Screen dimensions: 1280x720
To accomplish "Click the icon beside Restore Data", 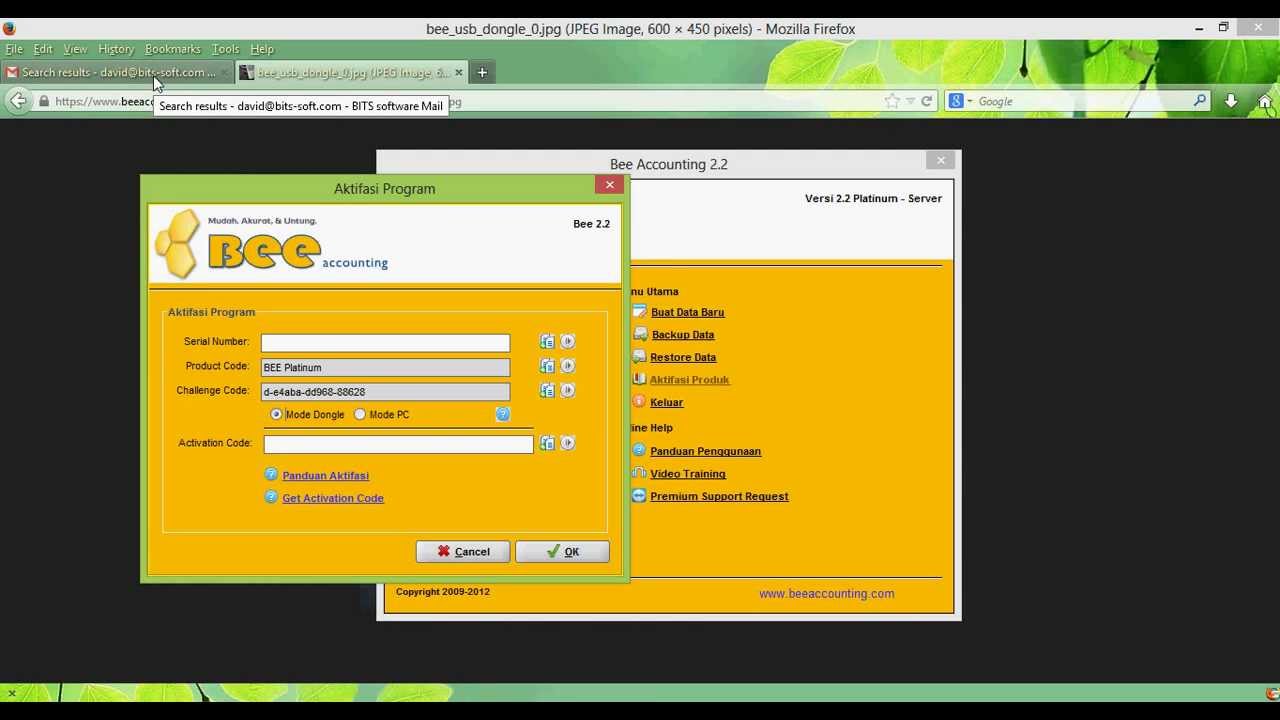I will [x=640, y=356].
